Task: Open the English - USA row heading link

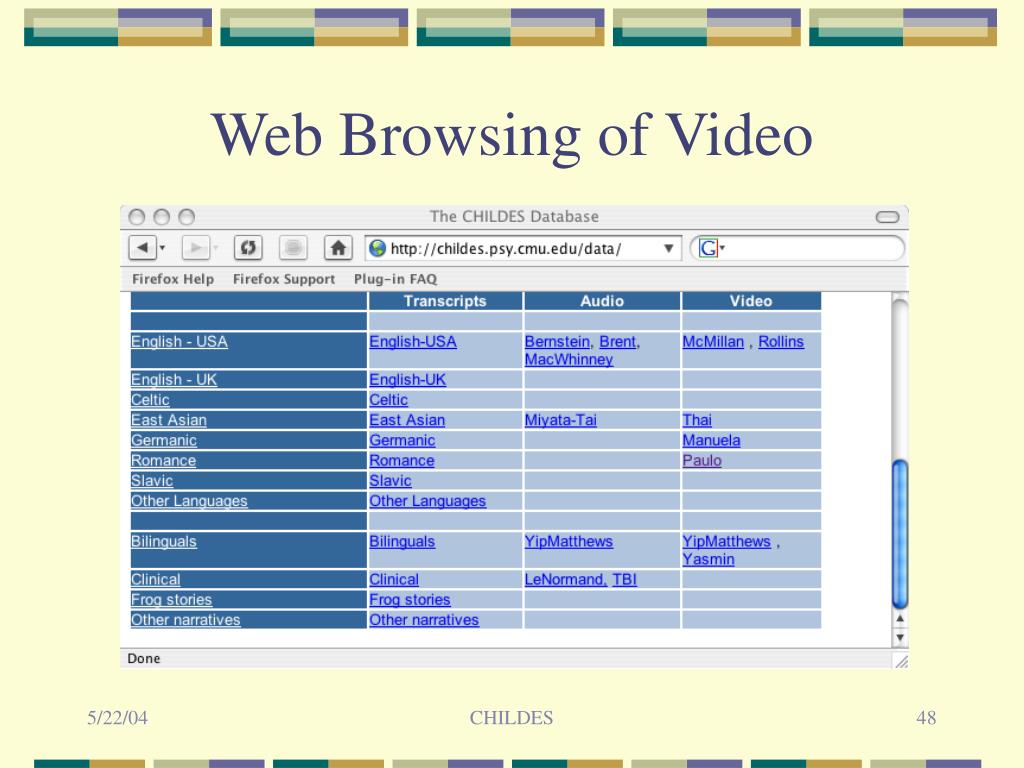Action: tap(179, 342)
